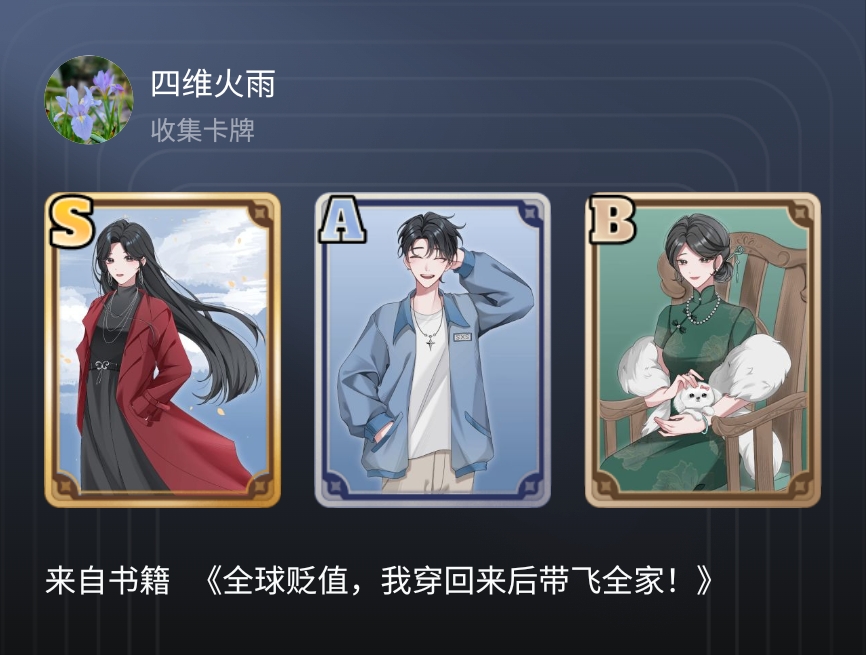
Task: Click the 来自书籍 label
Action: 107,581
